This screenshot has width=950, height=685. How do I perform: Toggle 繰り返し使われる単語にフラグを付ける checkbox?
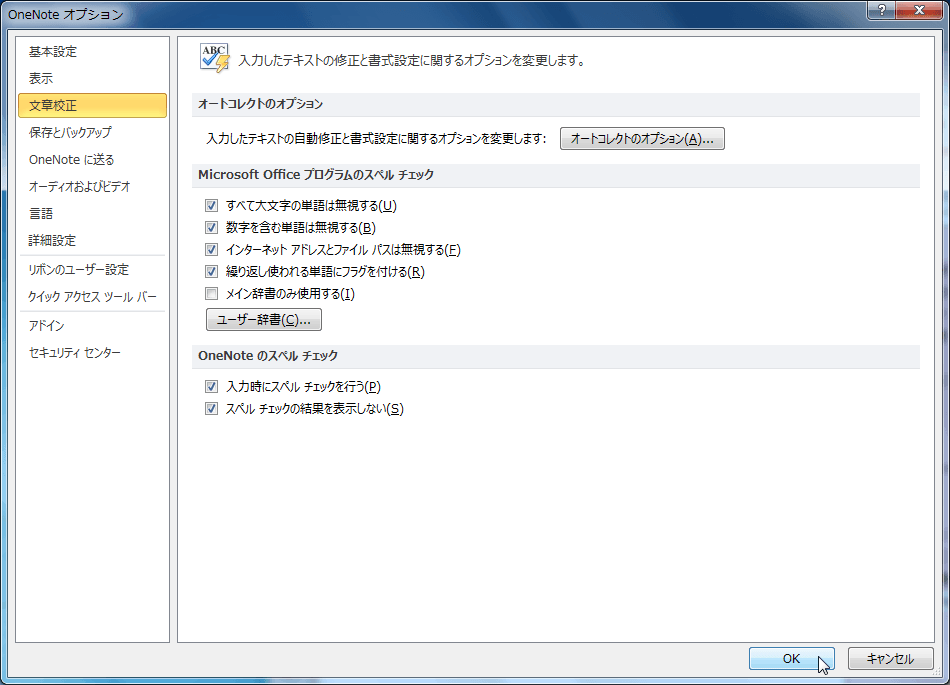coord(211,271)
